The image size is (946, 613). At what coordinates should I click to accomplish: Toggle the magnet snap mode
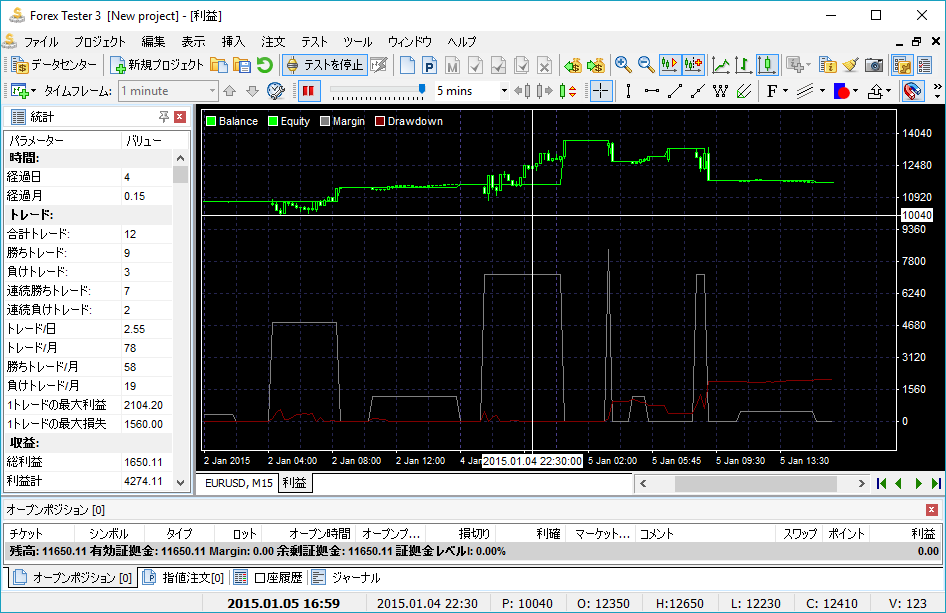pos(912,91)
